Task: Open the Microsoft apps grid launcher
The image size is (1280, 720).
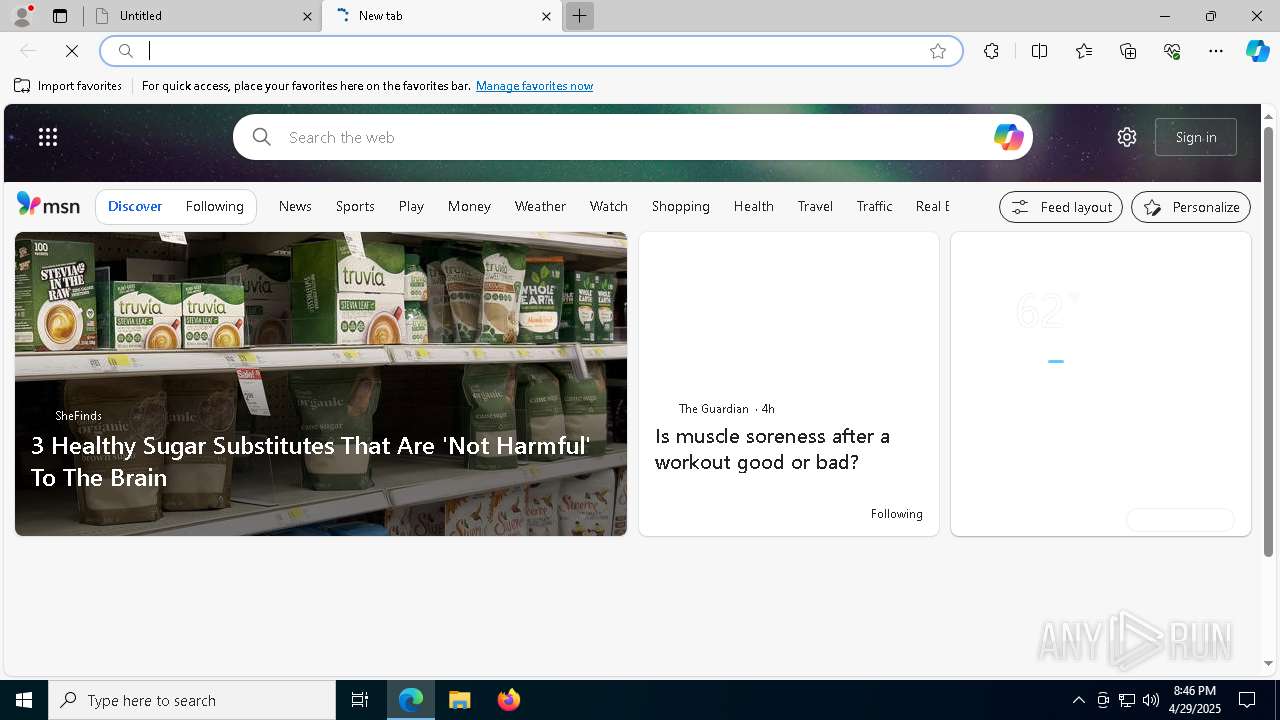Action: [x=48, y=137]
